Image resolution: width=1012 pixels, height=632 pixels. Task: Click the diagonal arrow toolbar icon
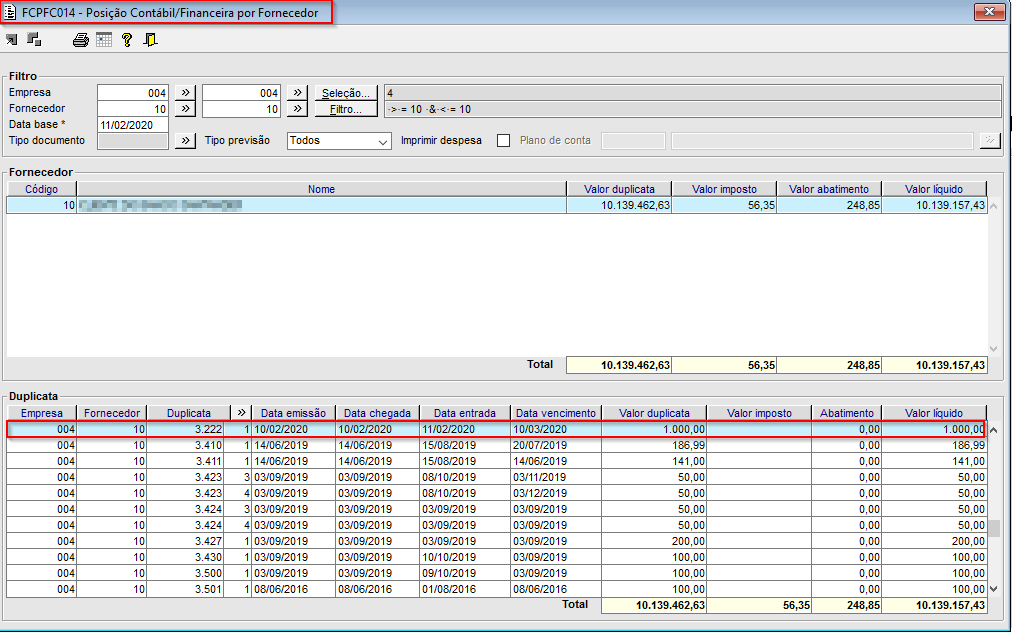coord(12,40)
